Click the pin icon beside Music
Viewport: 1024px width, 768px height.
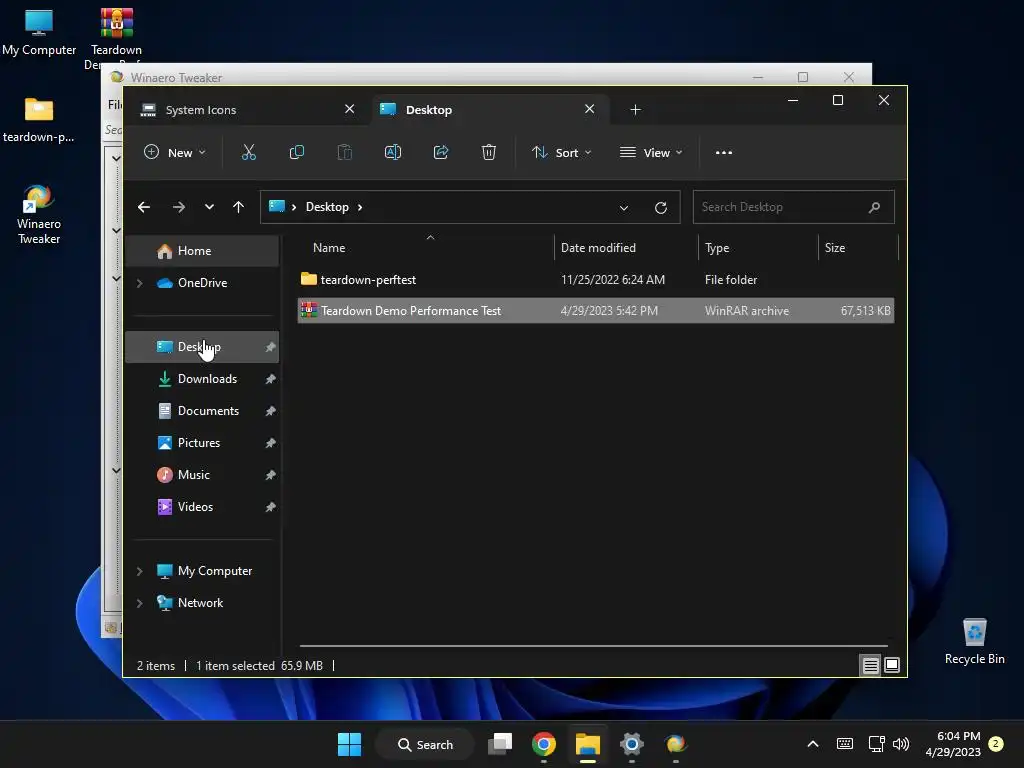270,475
